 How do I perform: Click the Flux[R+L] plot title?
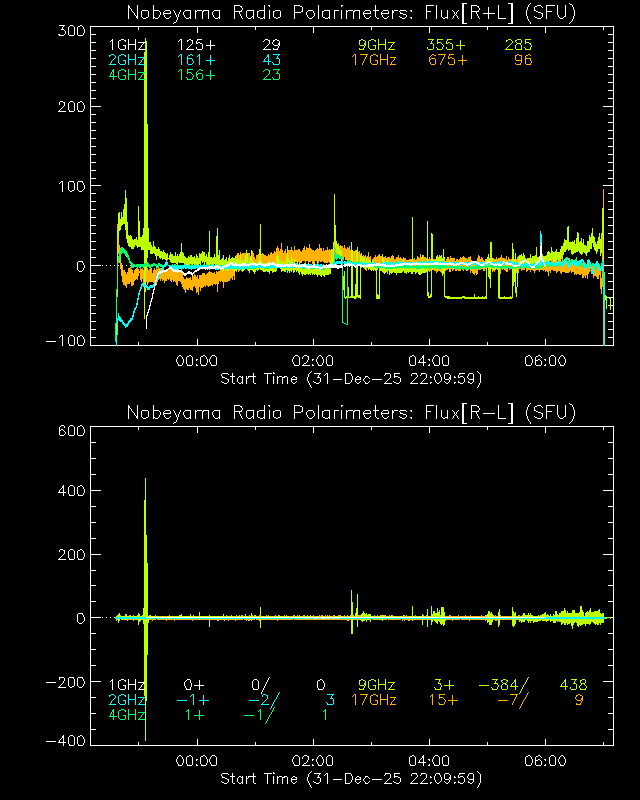pos(351,13)
